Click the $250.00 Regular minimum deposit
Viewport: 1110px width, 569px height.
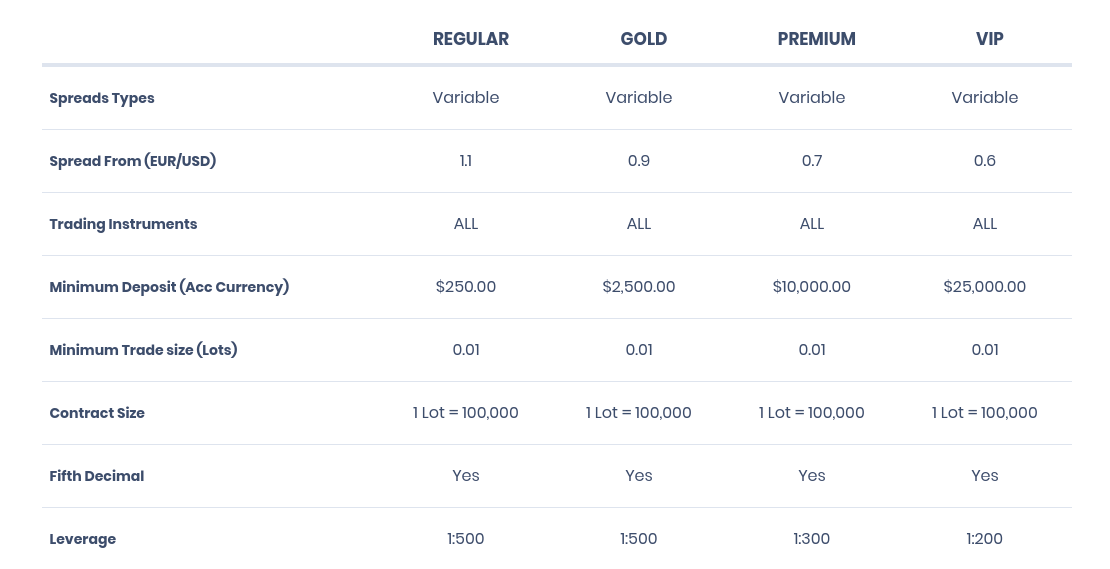466,287
